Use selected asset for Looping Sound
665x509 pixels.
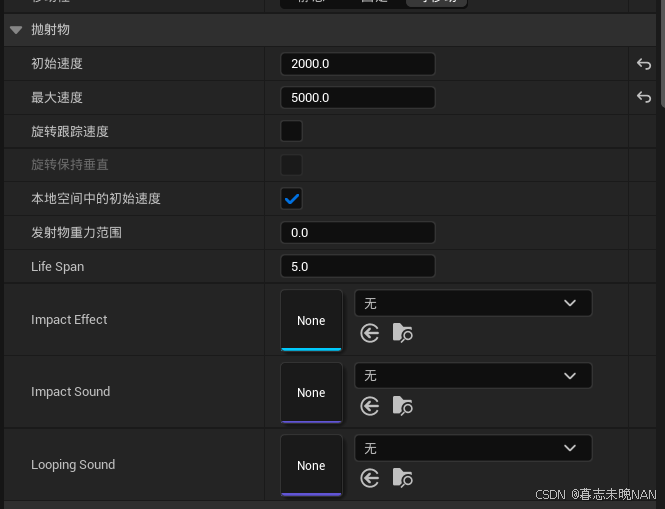click(x=370, y=478)
